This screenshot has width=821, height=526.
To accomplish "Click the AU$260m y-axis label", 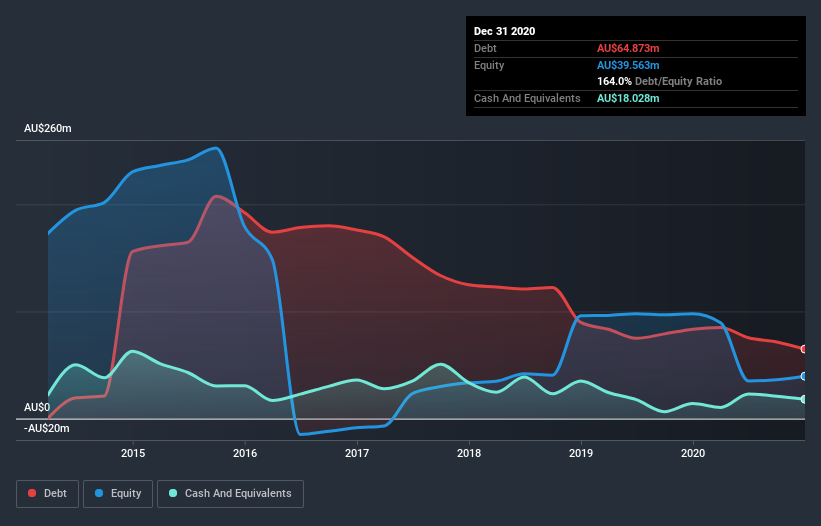I will (x=48, y=129).
